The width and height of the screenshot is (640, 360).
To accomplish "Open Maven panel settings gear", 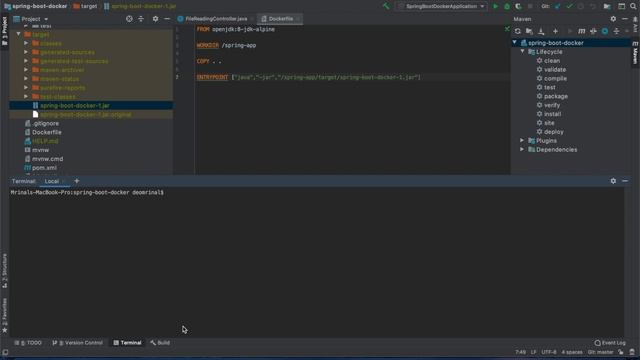I will pyautogui.click(x=613, y=19).
